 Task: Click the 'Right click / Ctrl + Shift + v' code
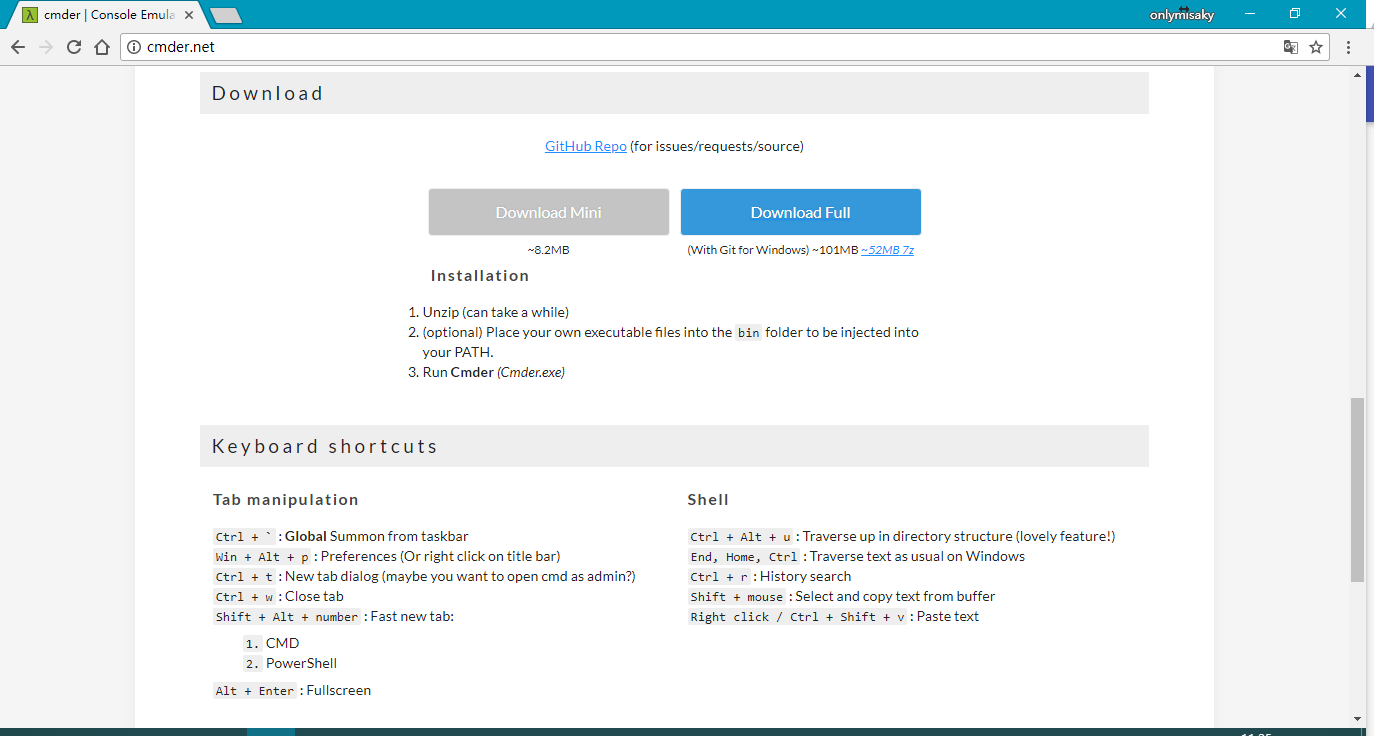tap(798, 617)
